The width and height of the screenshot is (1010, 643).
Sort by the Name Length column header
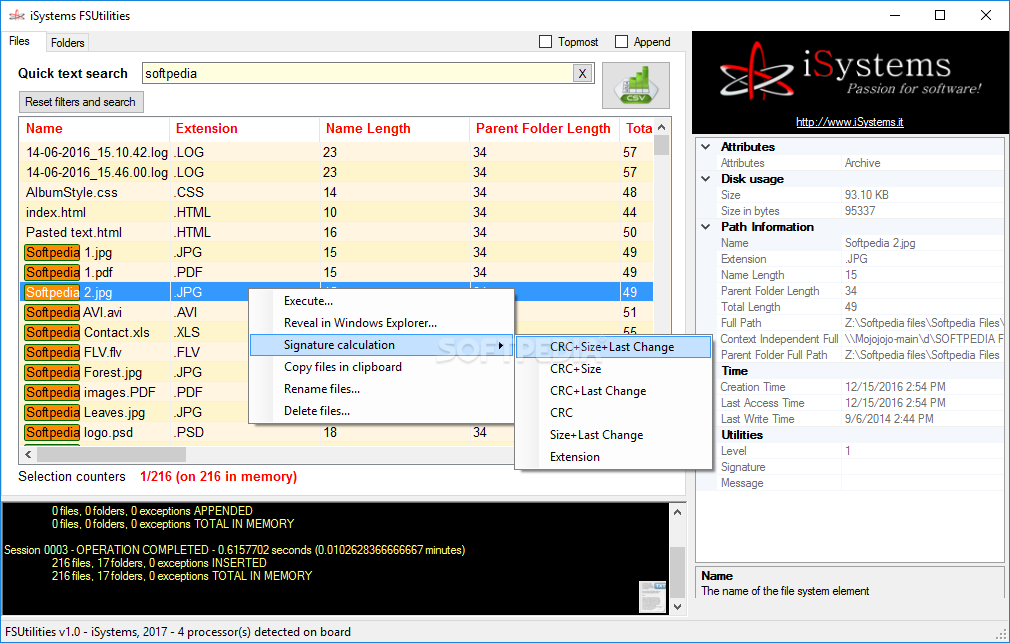pyautogui.click(x=395, y=129)
